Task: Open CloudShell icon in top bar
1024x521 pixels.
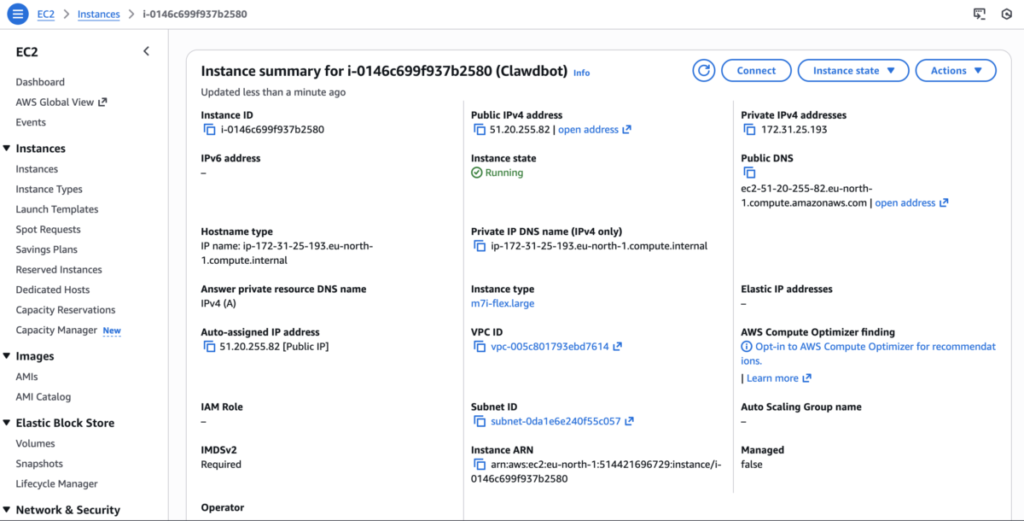Action: click(979, 14)
